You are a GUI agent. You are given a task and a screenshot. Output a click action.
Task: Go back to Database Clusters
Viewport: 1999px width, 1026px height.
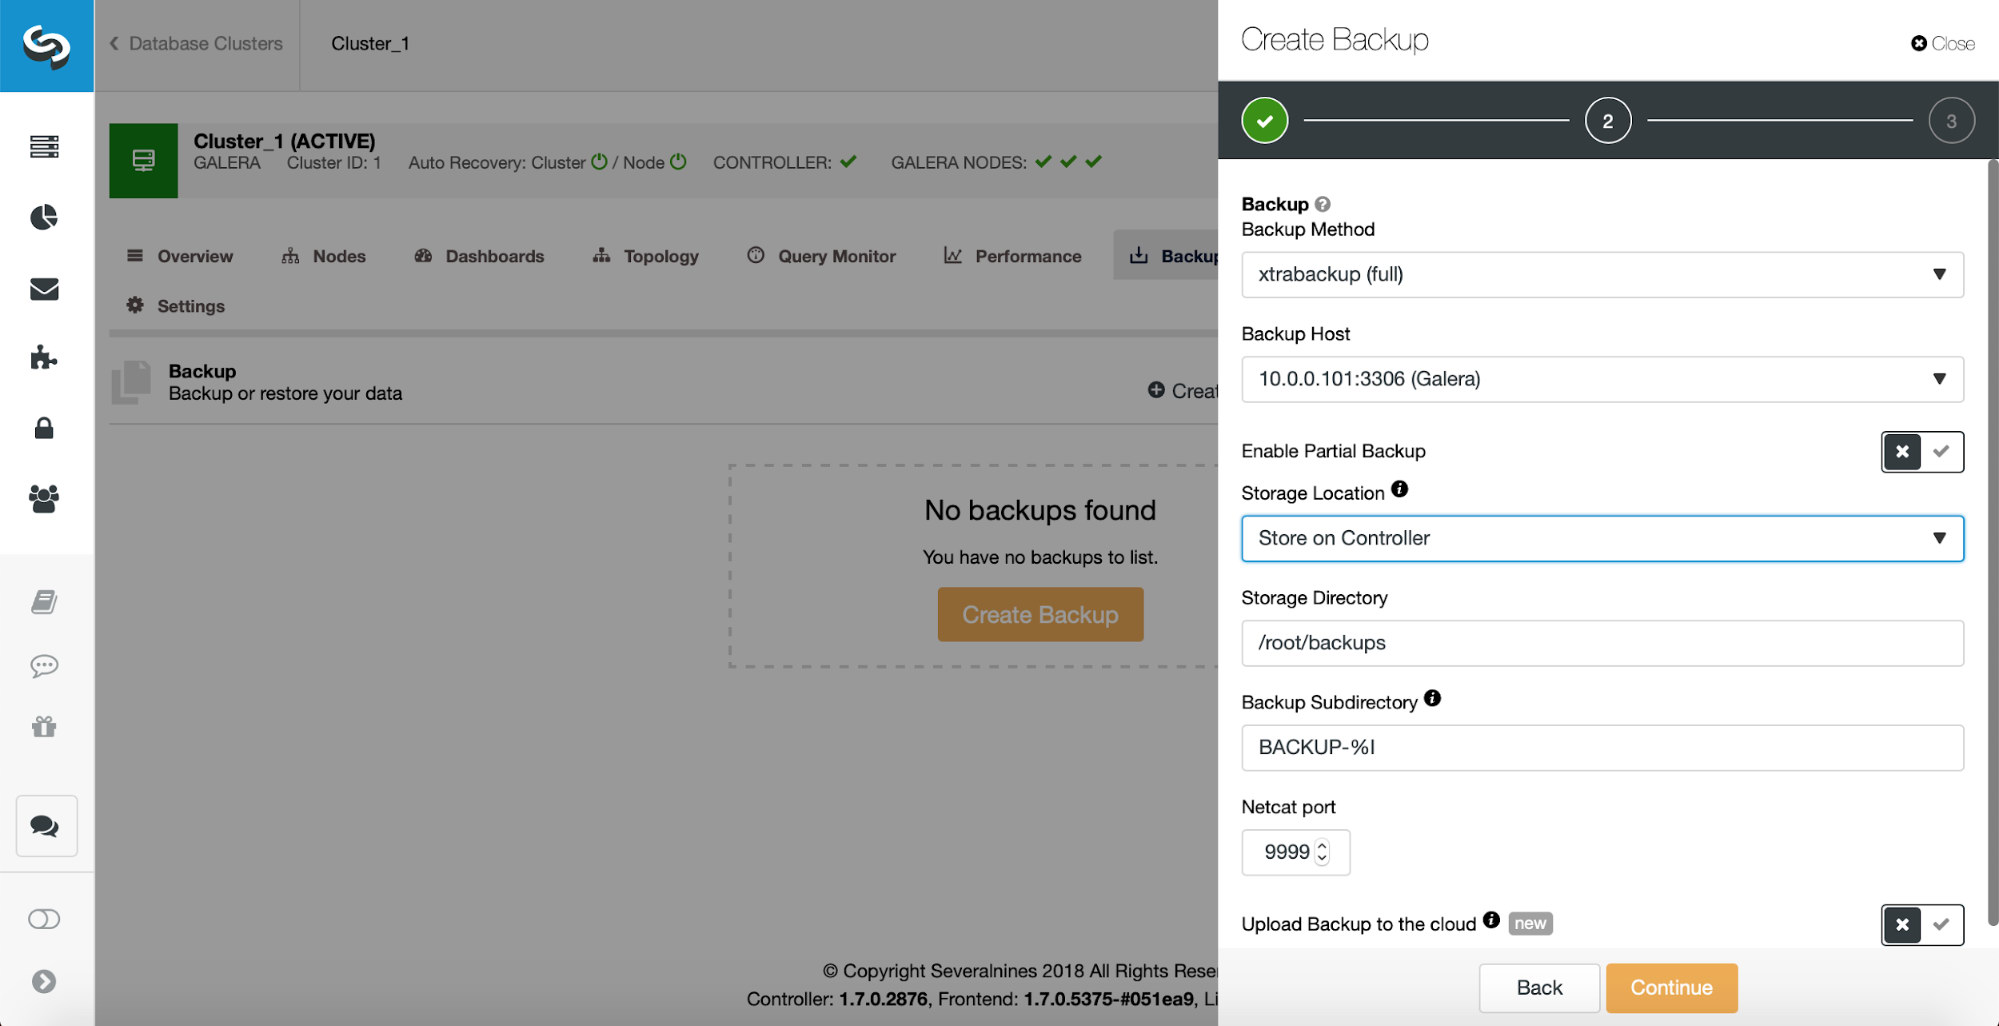pyautogui.click(x=196, y=44)
